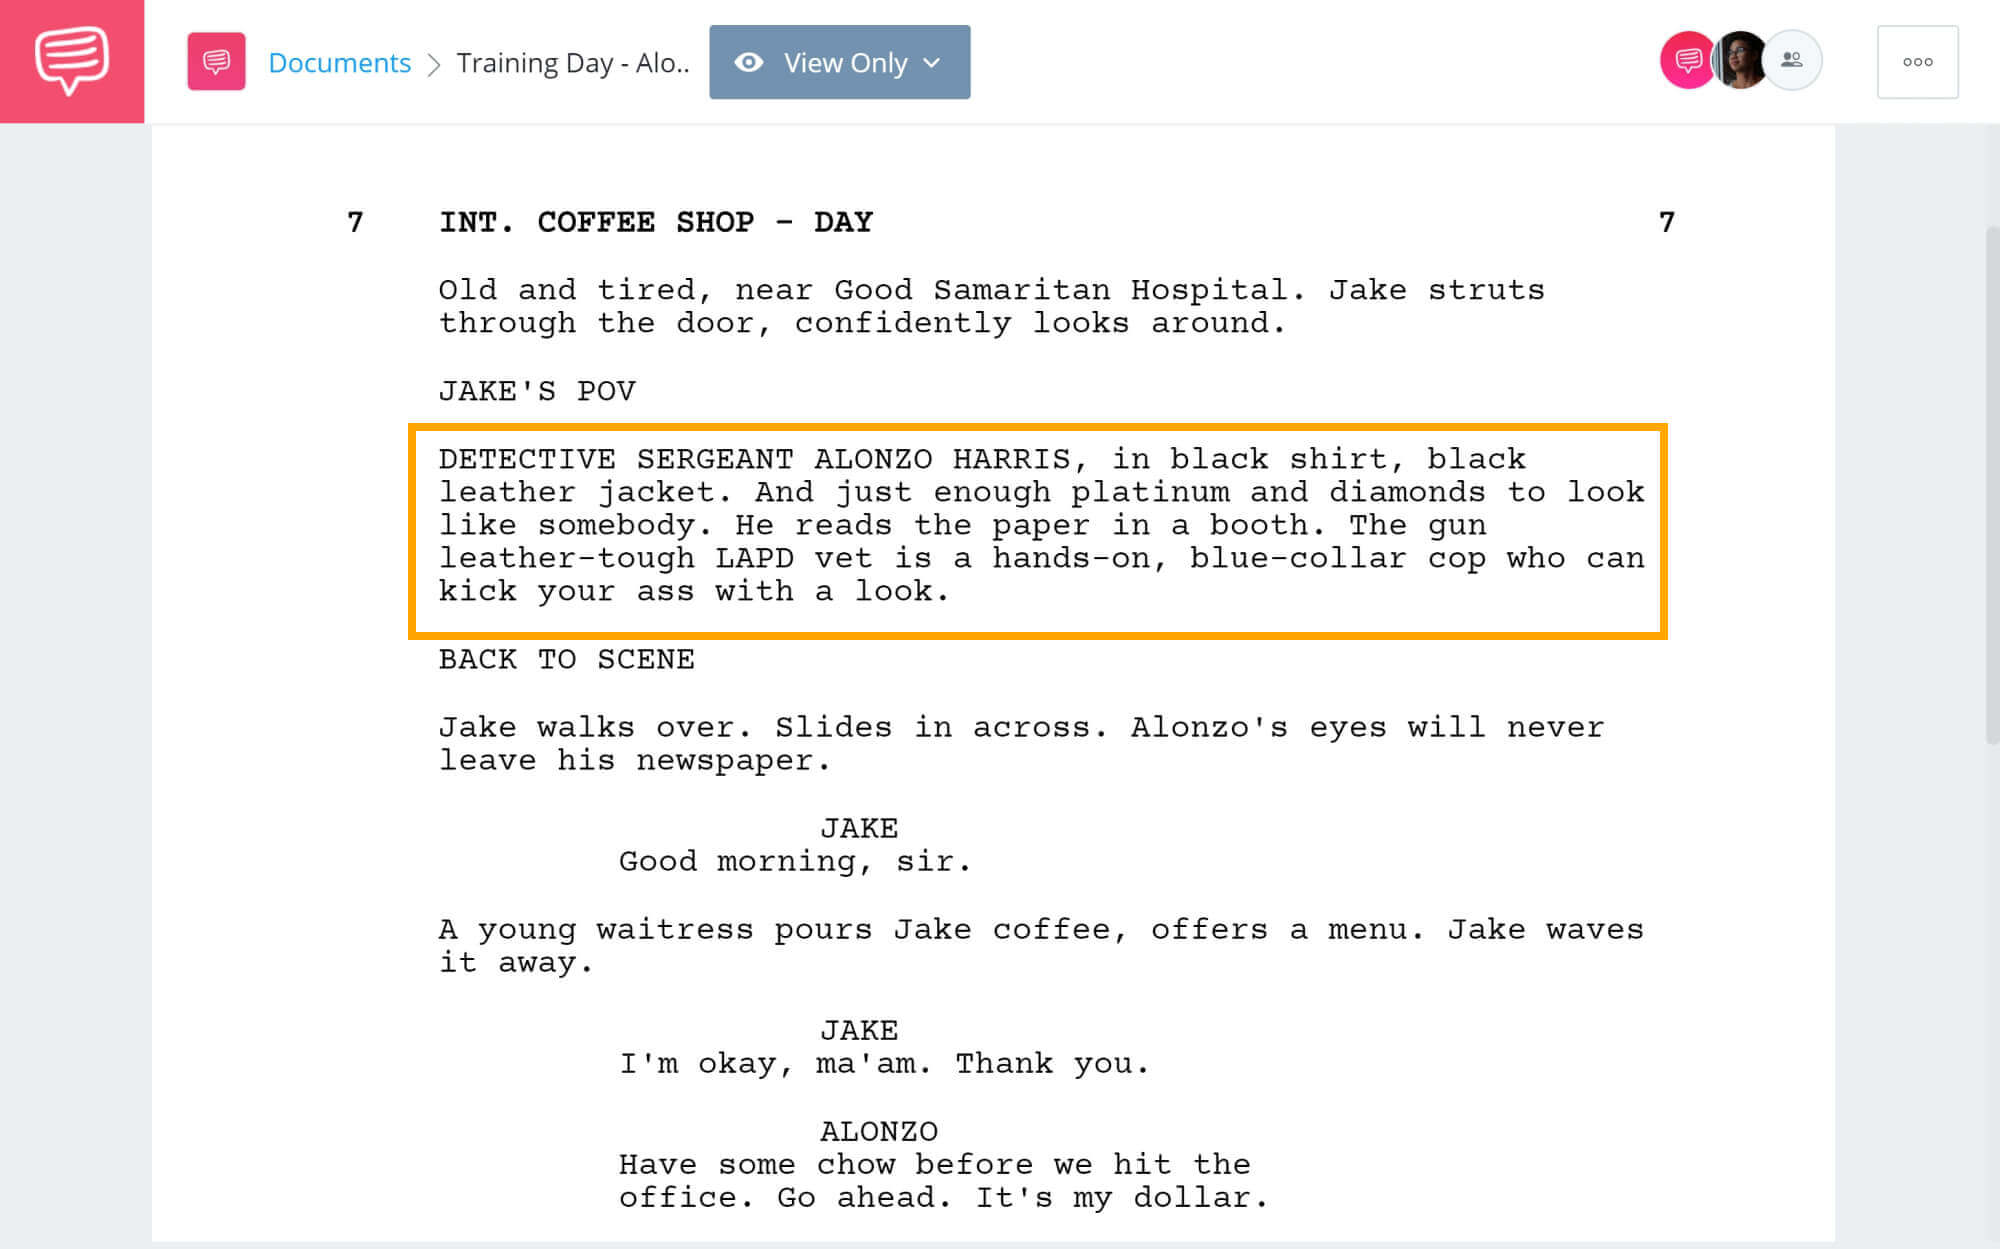Click the second comment icon in header
The width and height of the screenshot is (2000, 1249).
pyautogui.click(x=216, y=60)
